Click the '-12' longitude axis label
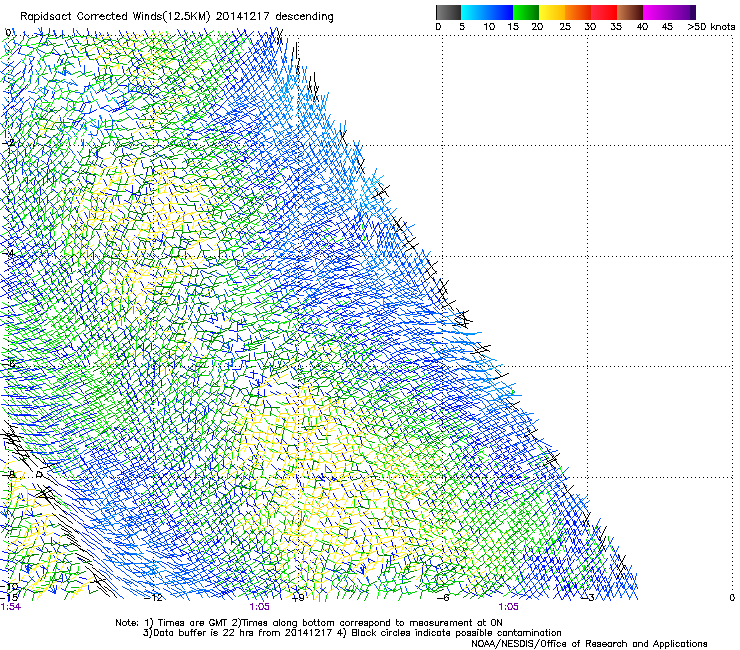This screenshot has width=740, height=650. point(153,598)
